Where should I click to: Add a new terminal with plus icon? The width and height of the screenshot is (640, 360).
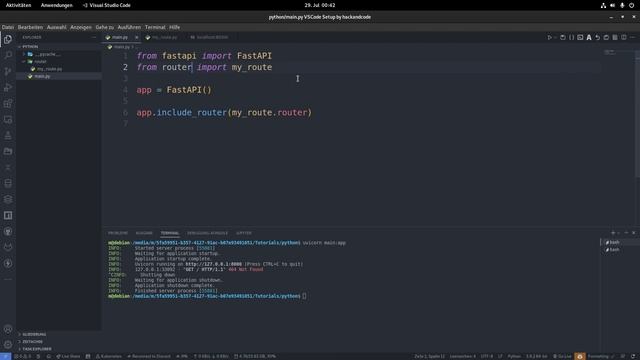(x=613, y=233)
